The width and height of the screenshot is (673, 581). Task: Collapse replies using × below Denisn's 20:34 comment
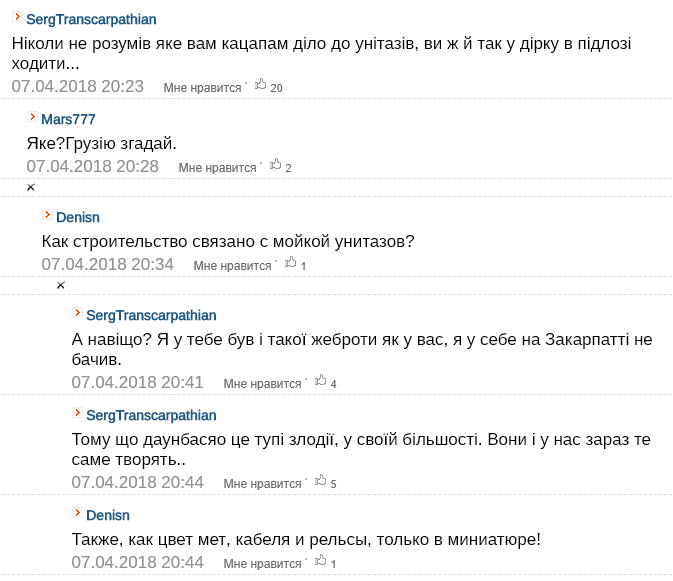[60, 285]
